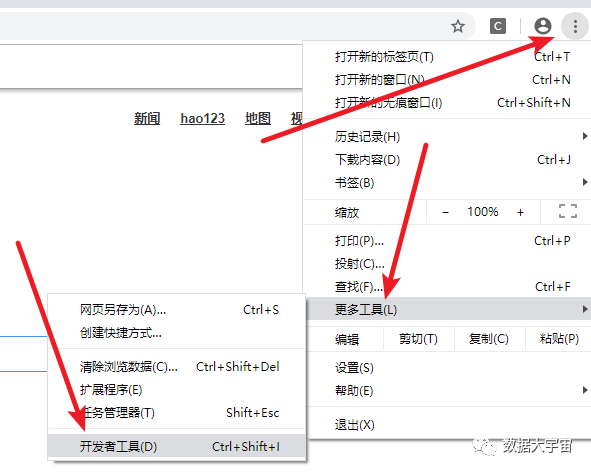Expand the 历史记录(H) submenu arrow
591x472 pixels.
(585, 136)
